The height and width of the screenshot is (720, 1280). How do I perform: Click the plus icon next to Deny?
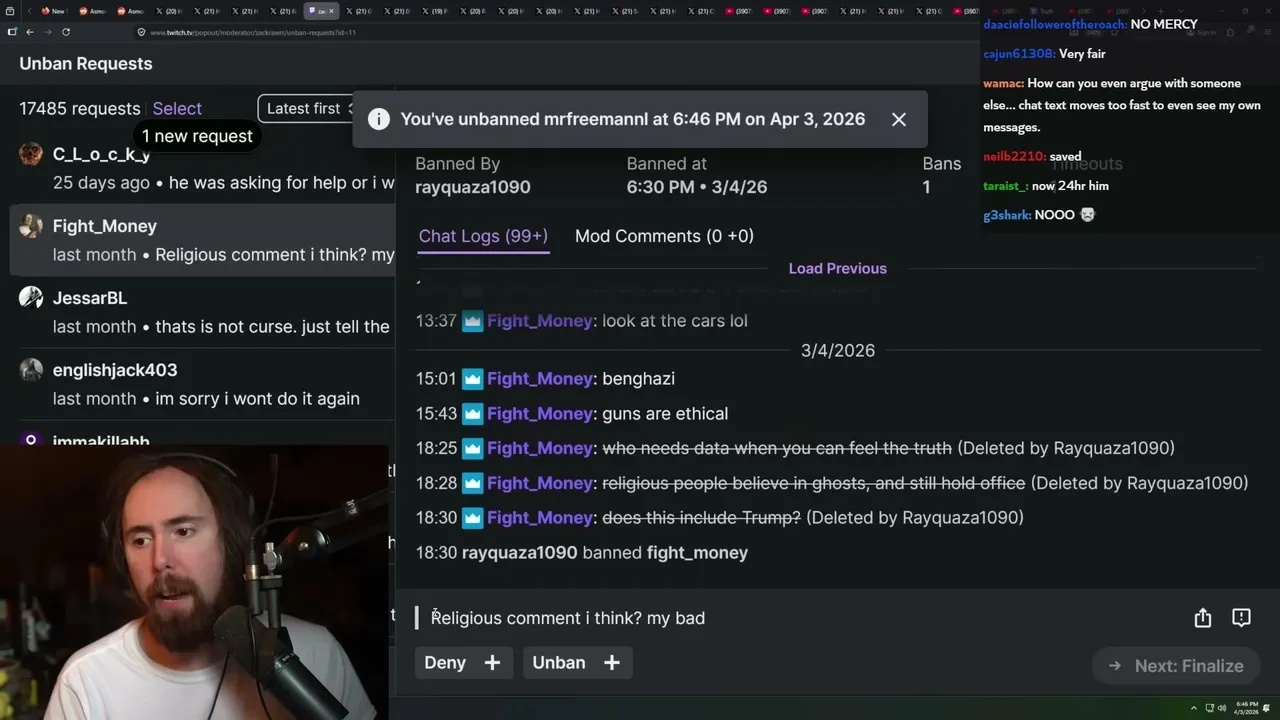pyautogui.click(x=492, y=662)
